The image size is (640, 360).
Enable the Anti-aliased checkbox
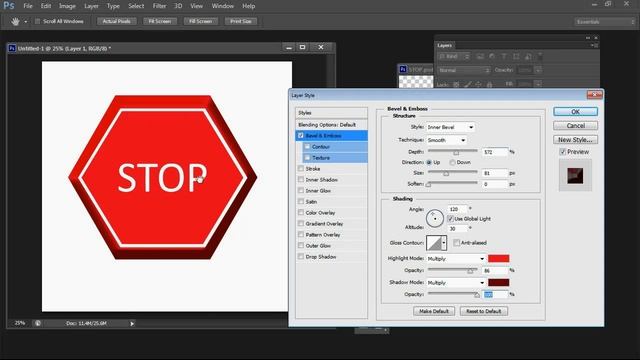[x=456, y=242]
